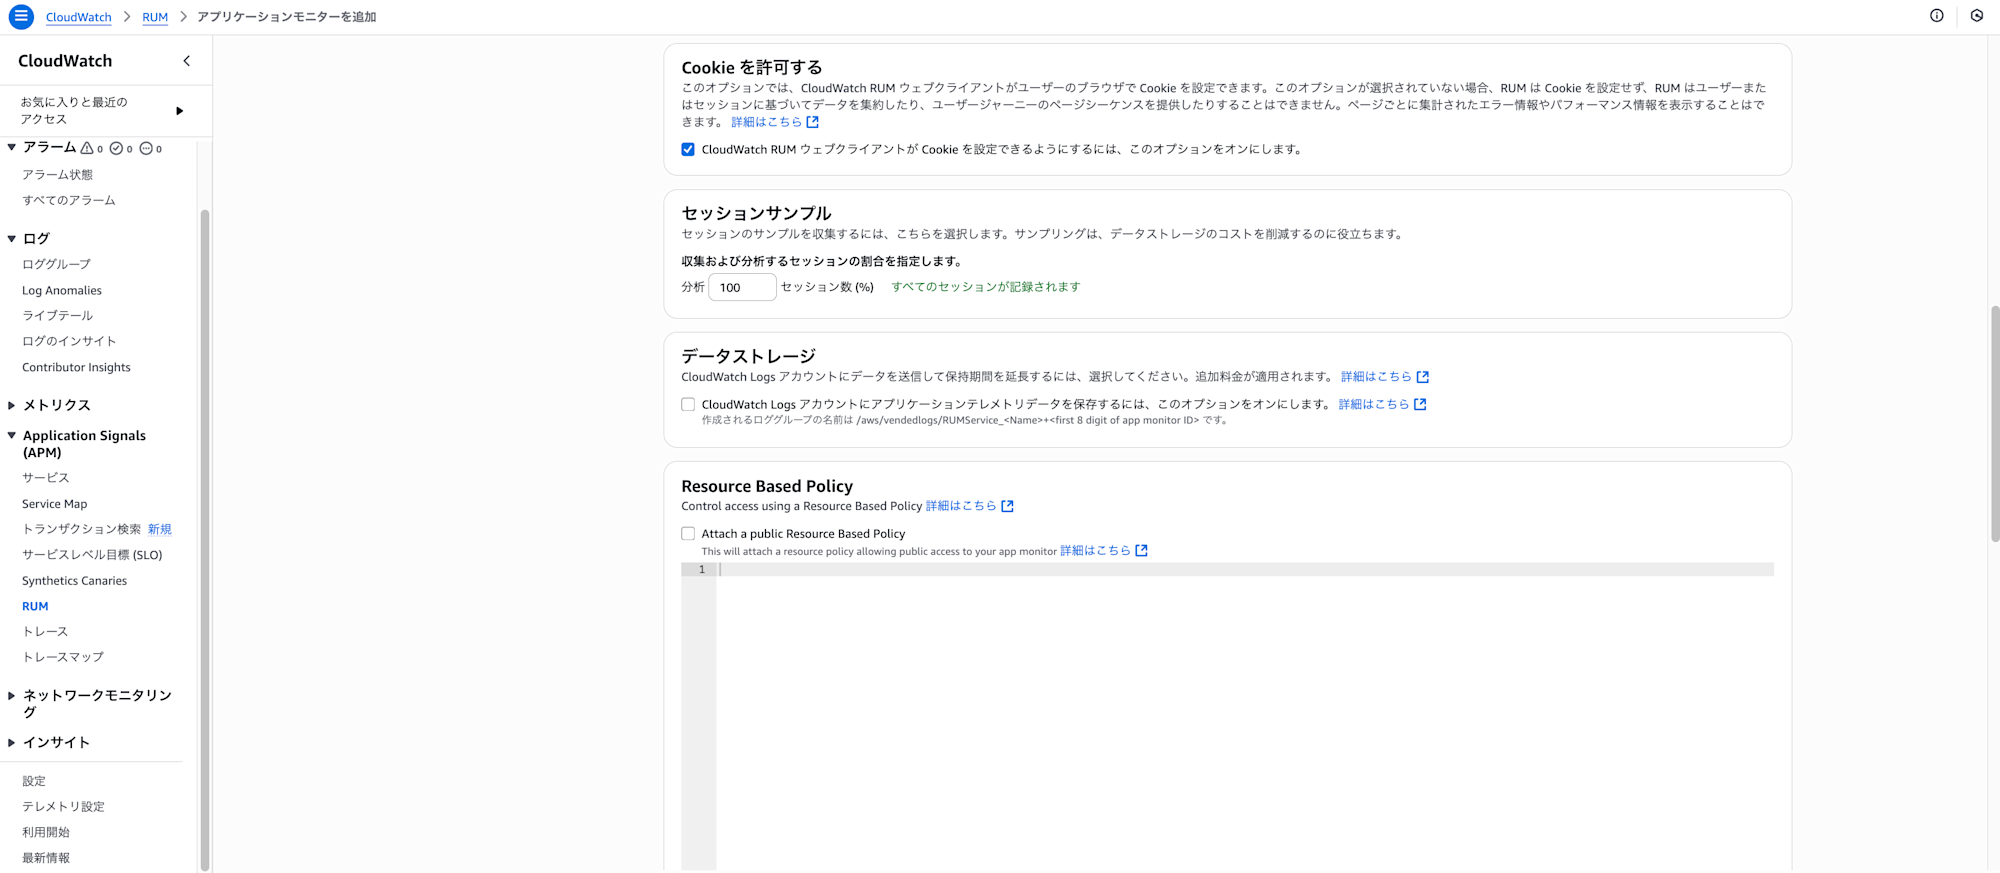This screenshot has height=873, width=2000.
Task: Open テレメトリ設定 in sidebar
Action: 63,806
